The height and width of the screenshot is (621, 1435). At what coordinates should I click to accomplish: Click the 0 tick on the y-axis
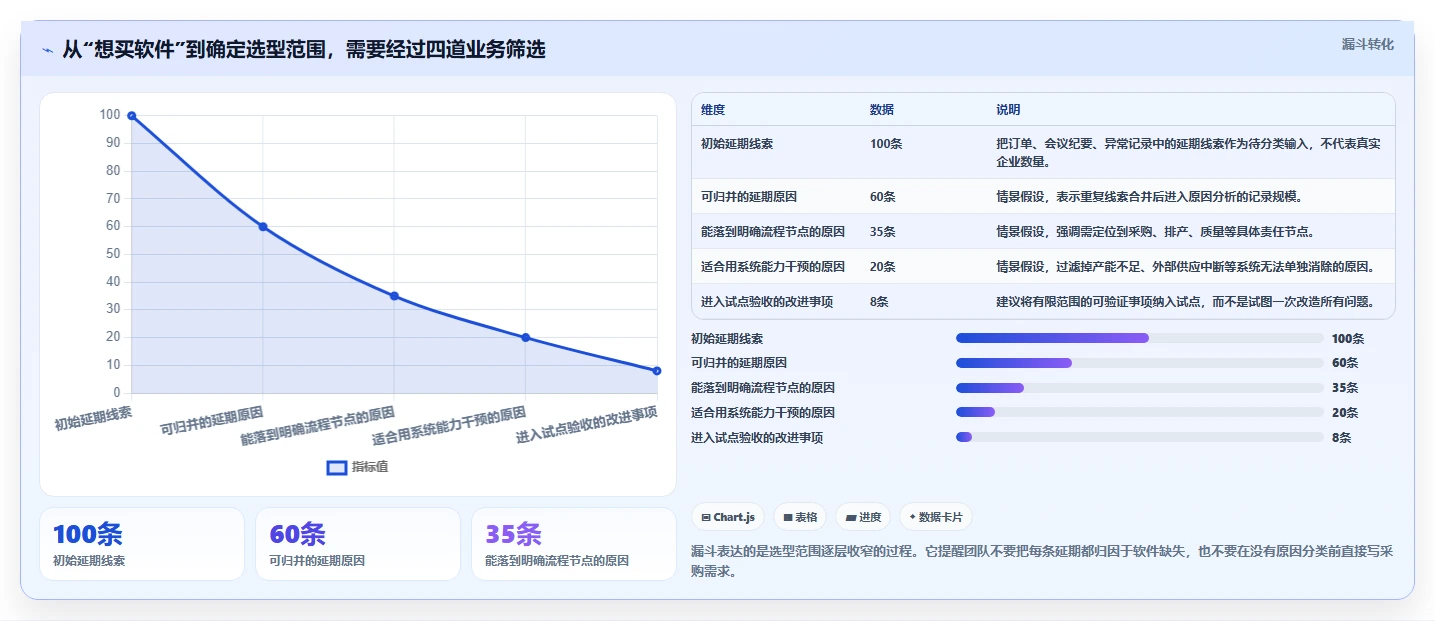tap(117, 392)
